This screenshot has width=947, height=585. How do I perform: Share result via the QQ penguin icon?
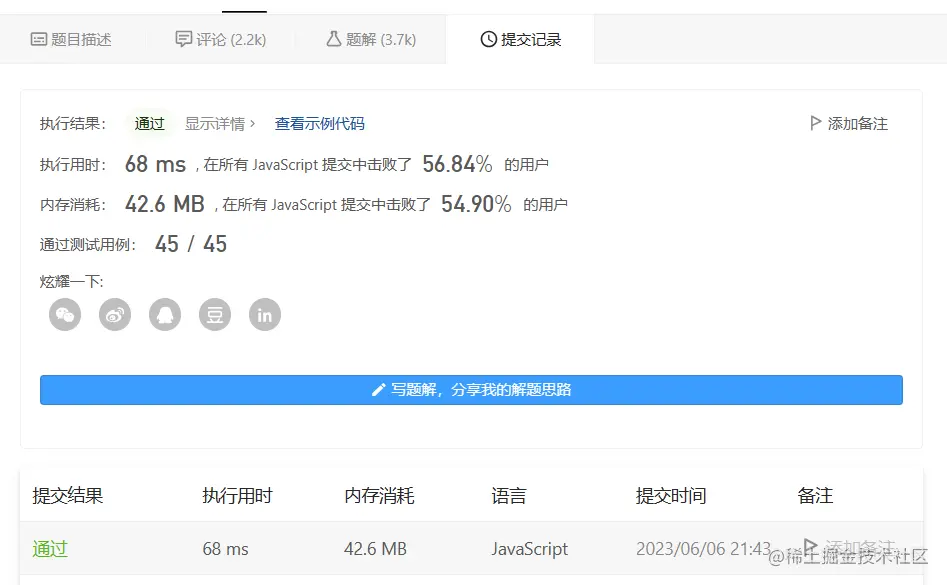pyautogui.click(x=165, y=315)
